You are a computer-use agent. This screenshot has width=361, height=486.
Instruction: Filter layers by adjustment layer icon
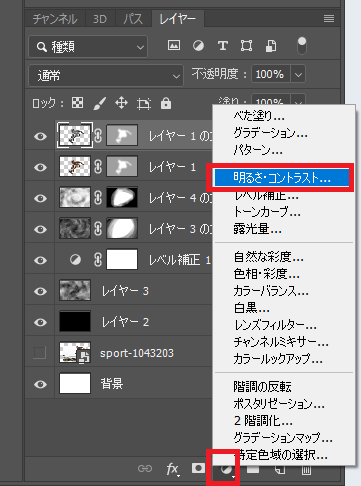198,45
